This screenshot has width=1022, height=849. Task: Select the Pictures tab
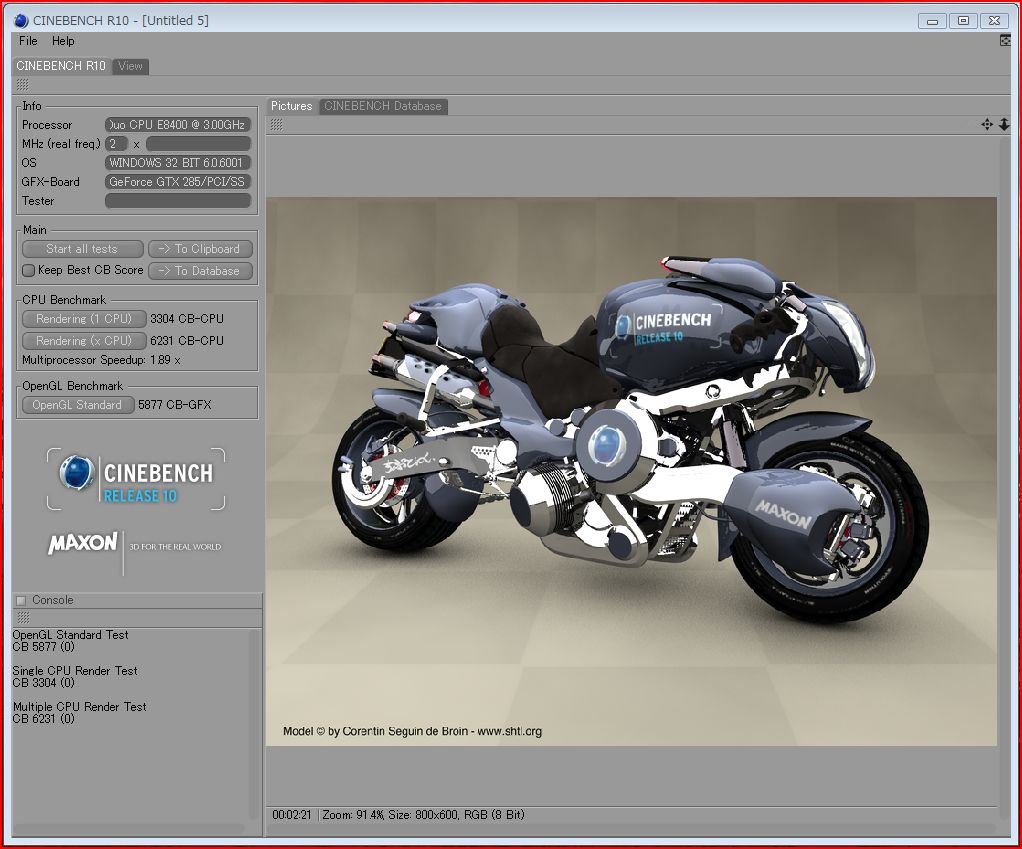click(x=291, y=106)
